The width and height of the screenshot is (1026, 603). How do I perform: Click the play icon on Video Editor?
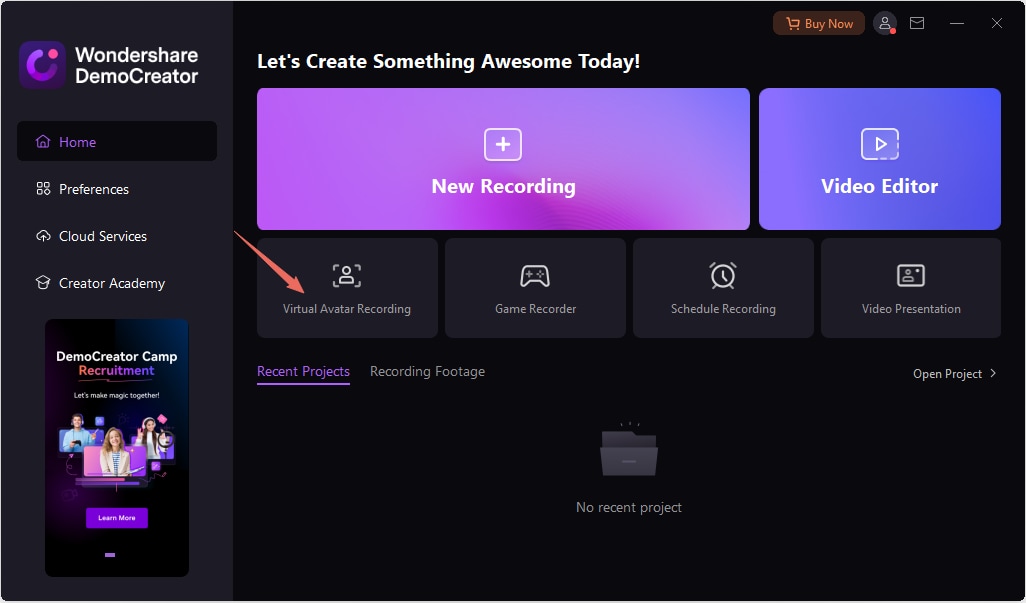[879, 144]
